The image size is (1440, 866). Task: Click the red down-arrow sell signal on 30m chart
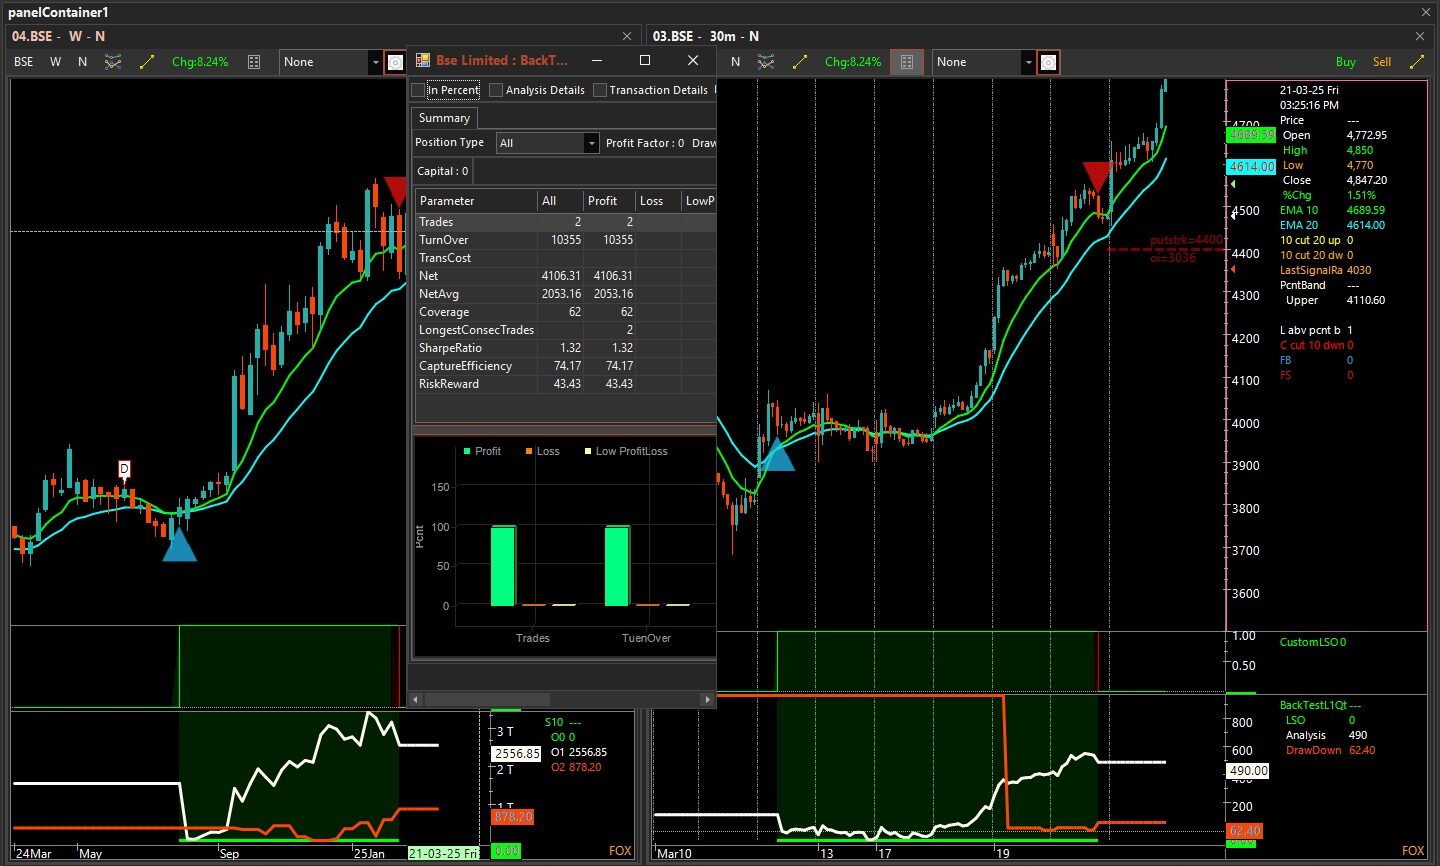[x=1098, y=176]
